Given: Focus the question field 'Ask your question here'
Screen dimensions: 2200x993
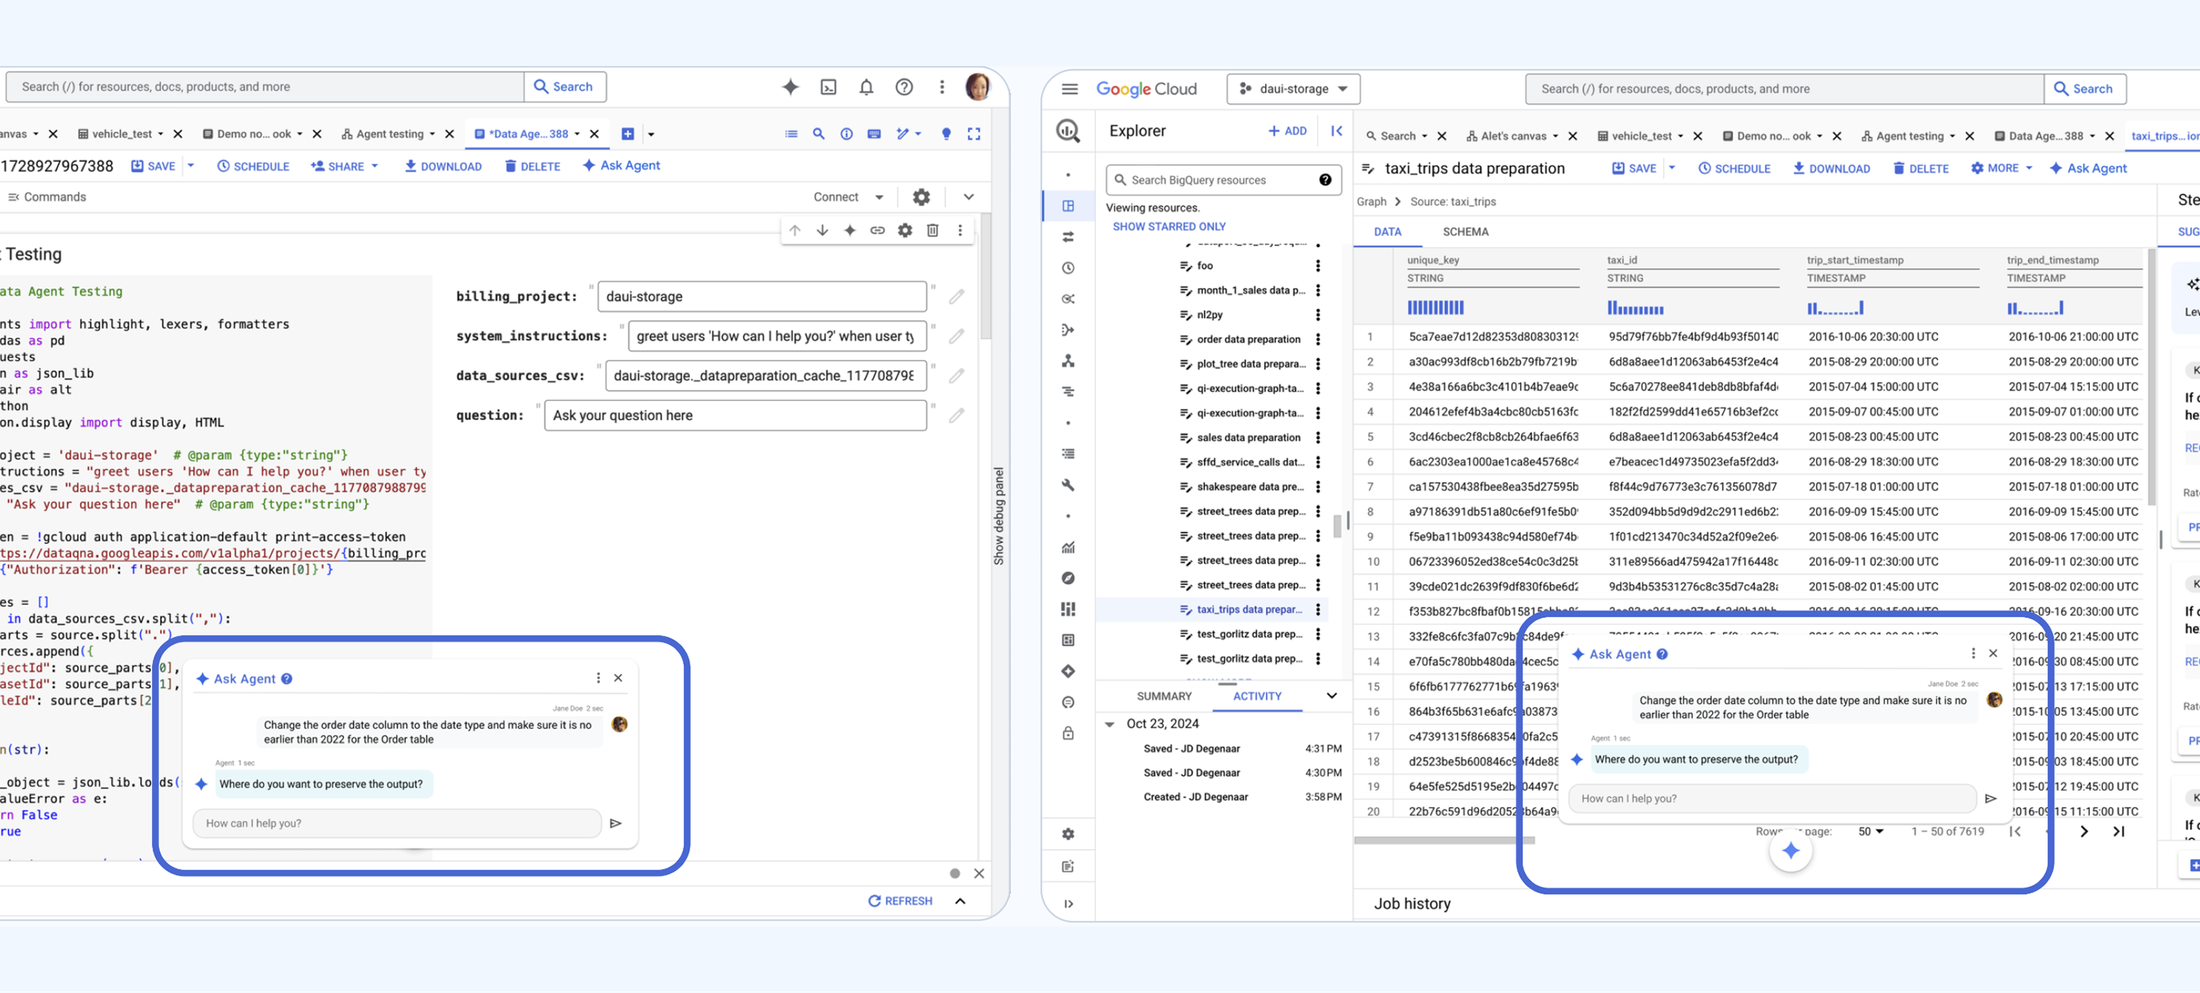Looking at the screenshot, I should coord(735,415).
